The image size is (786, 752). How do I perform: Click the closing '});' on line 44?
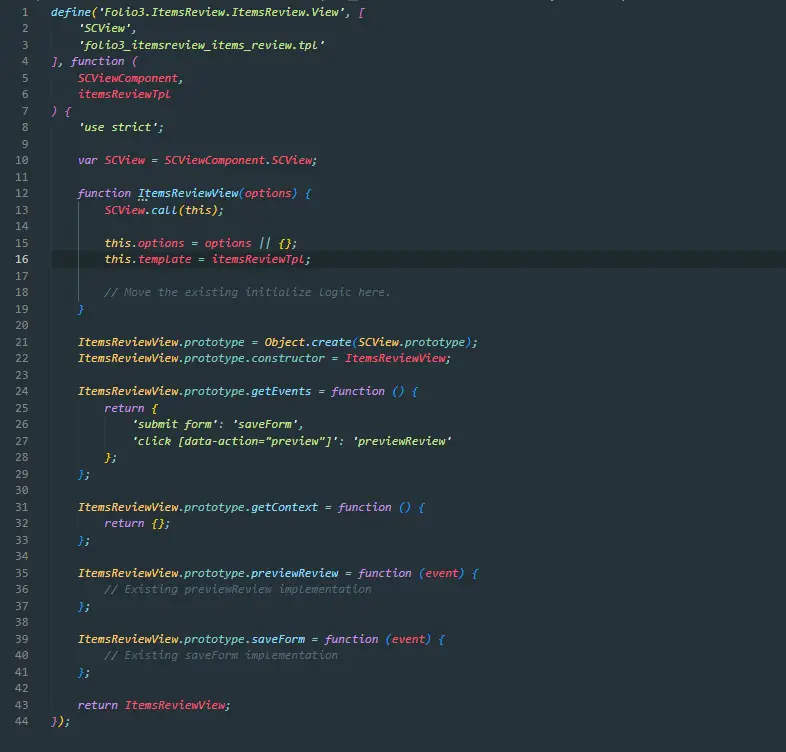click(60, 721)
